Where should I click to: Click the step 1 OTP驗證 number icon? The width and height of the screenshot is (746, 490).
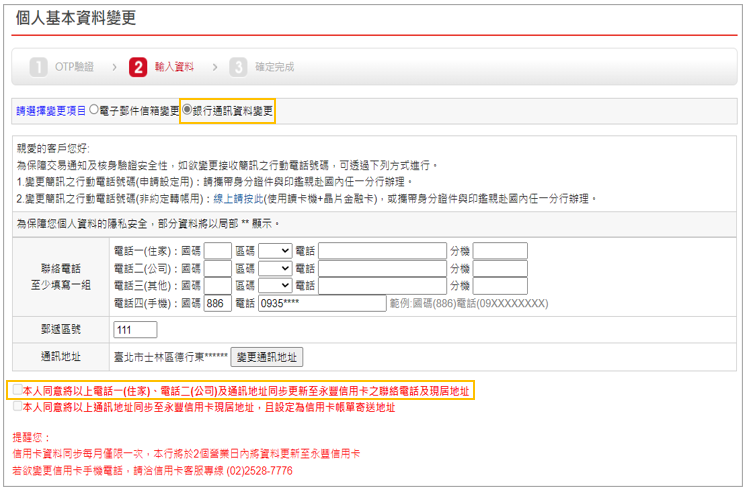pos(39,67)
